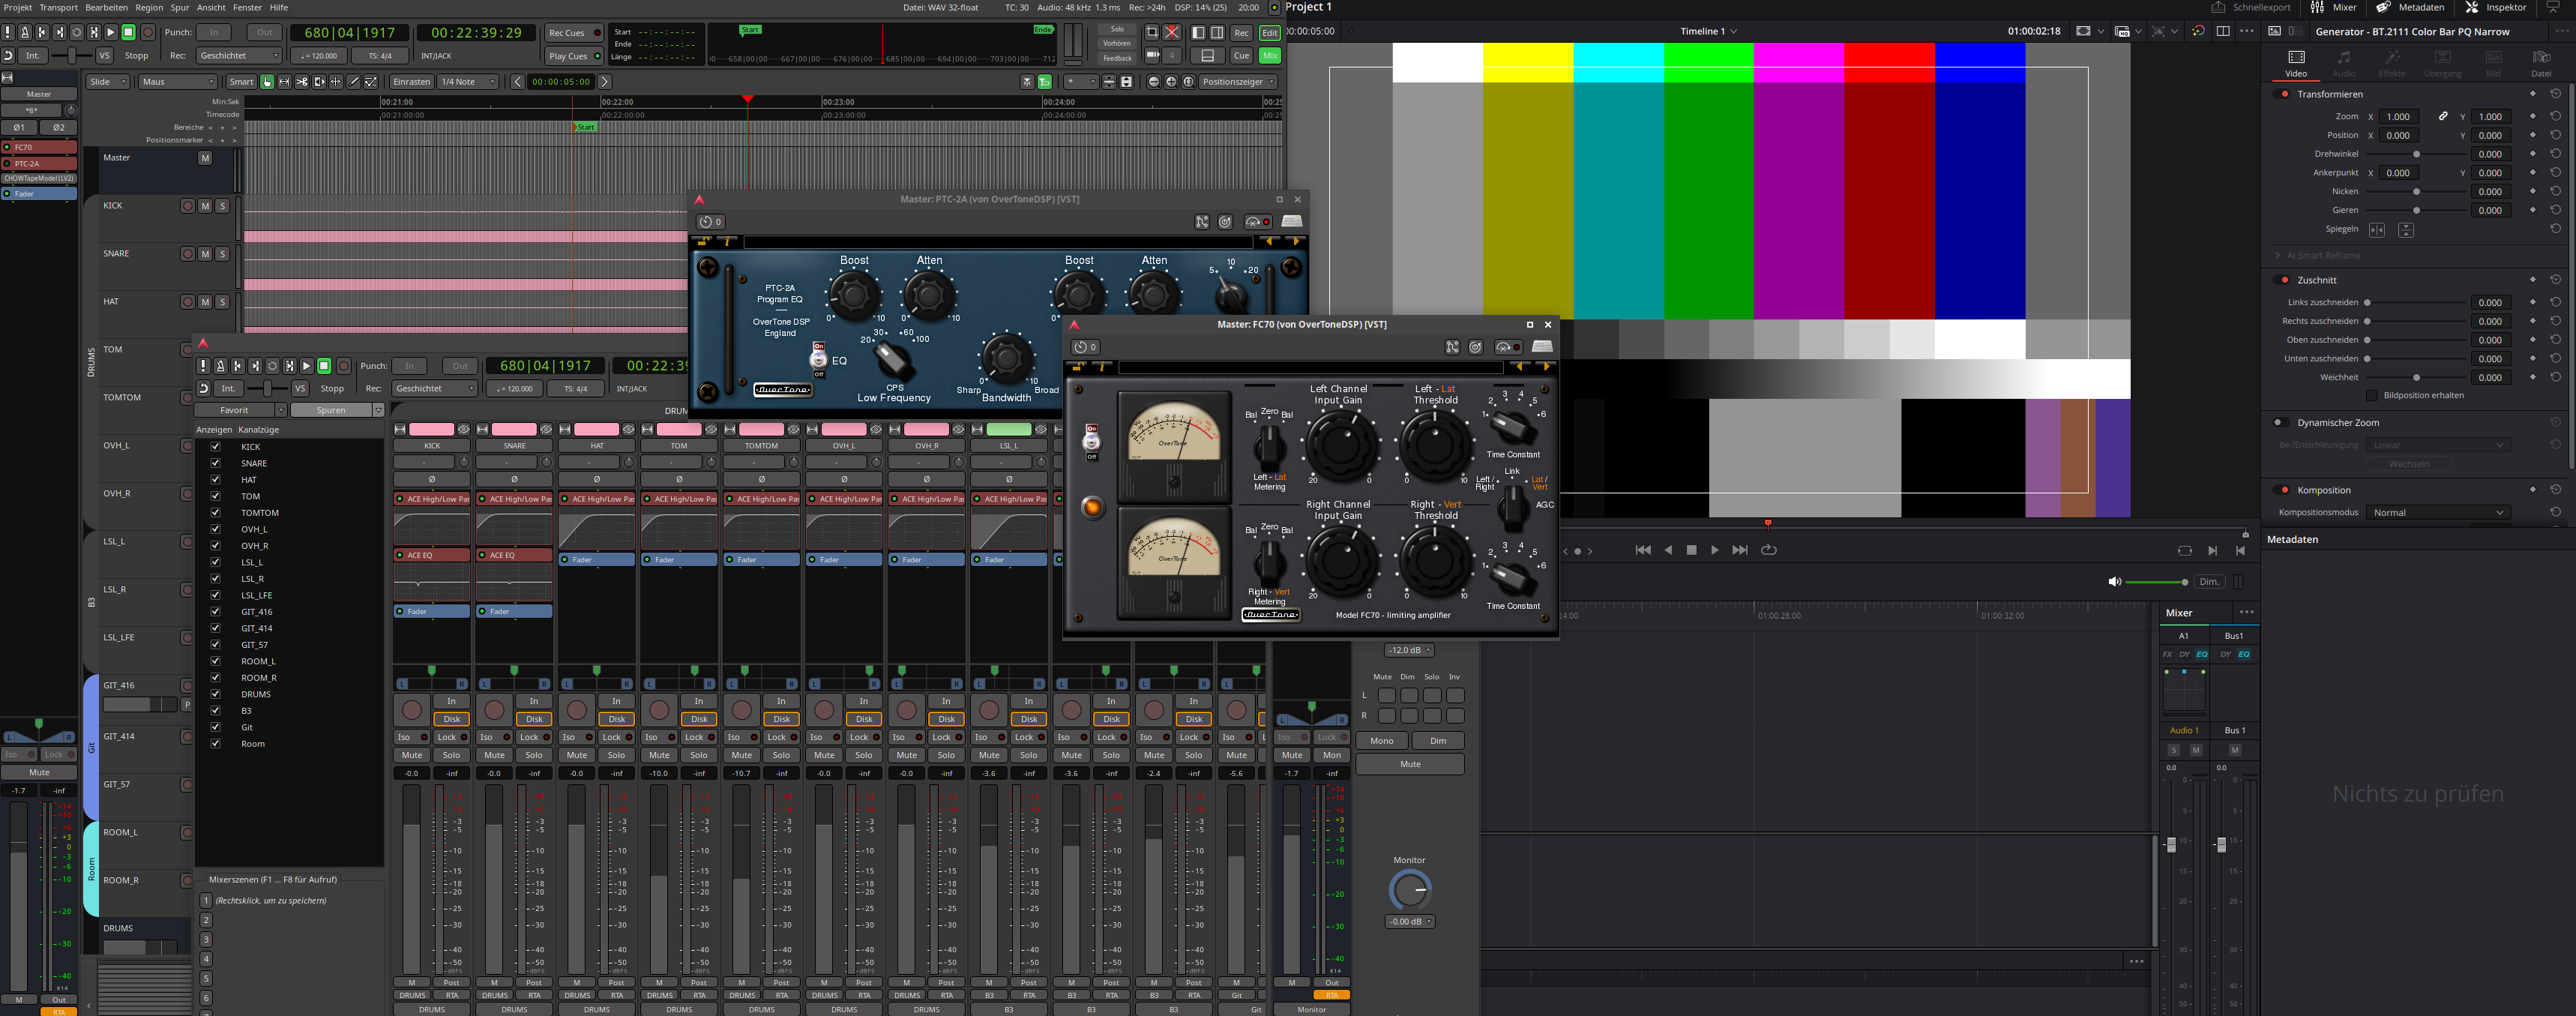Open the Timeline 1 dropdown in DaVinci viewer
The image size is (2576, 1016).
click(x=1708, y=31)
